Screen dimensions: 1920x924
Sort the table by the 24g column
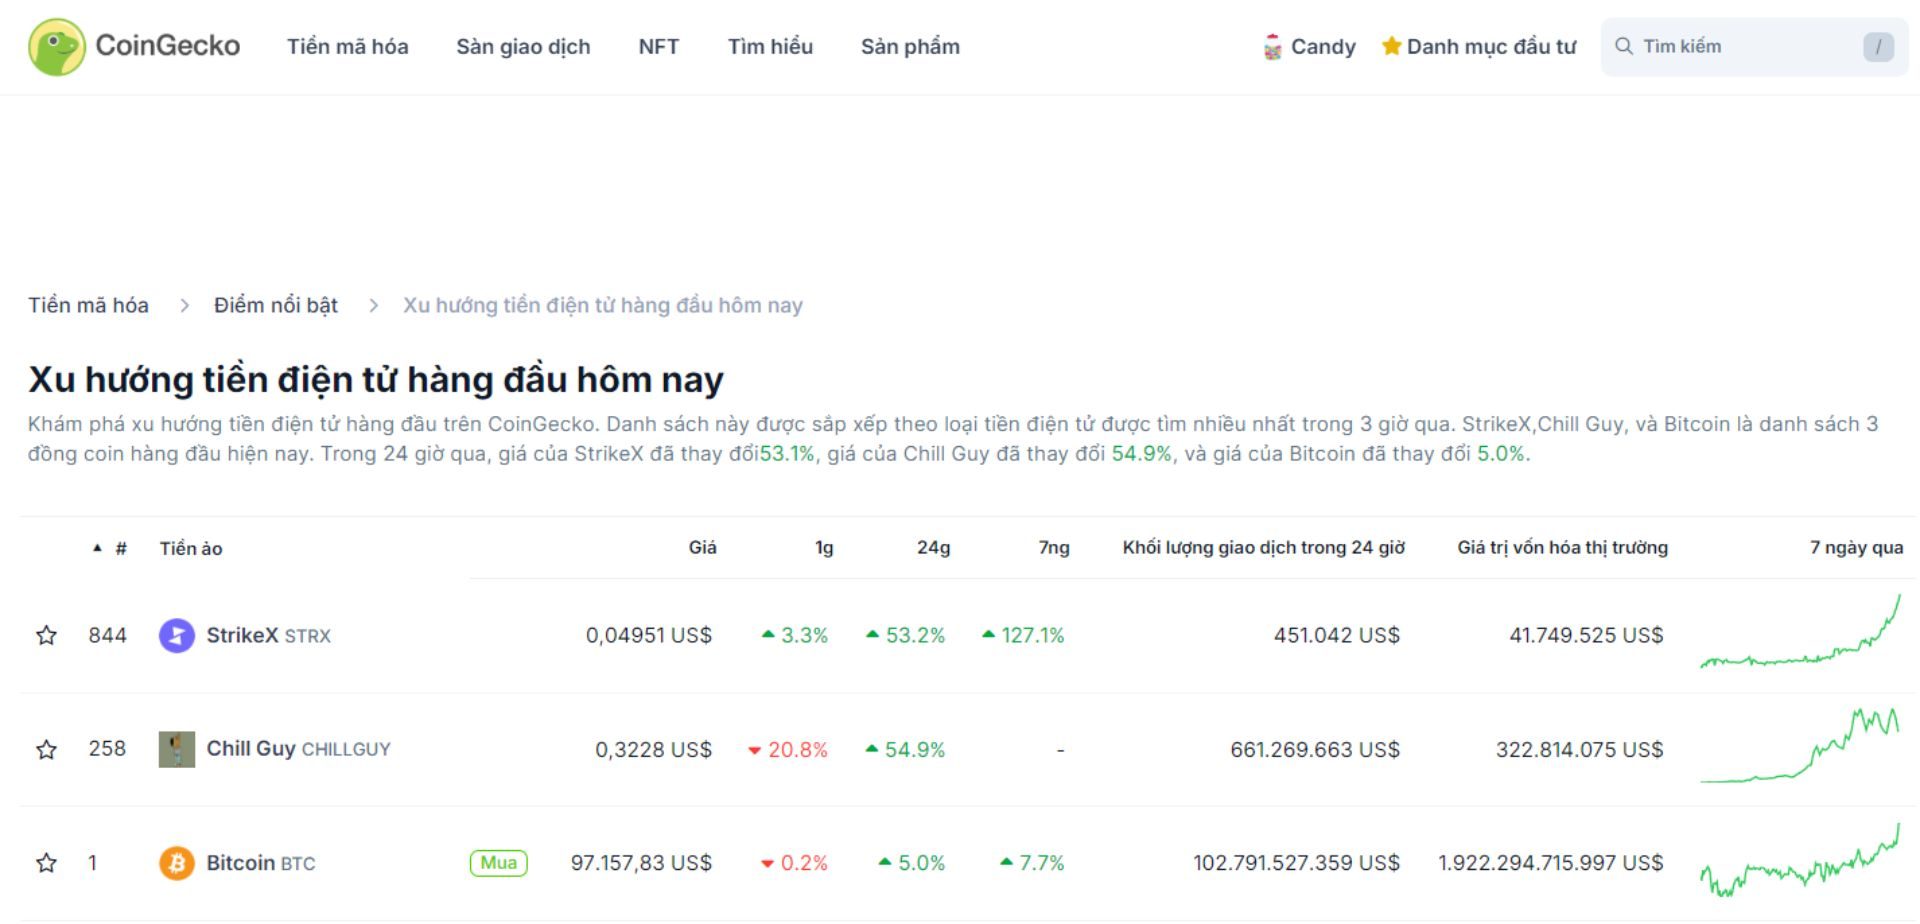click(x=932, y=548)
